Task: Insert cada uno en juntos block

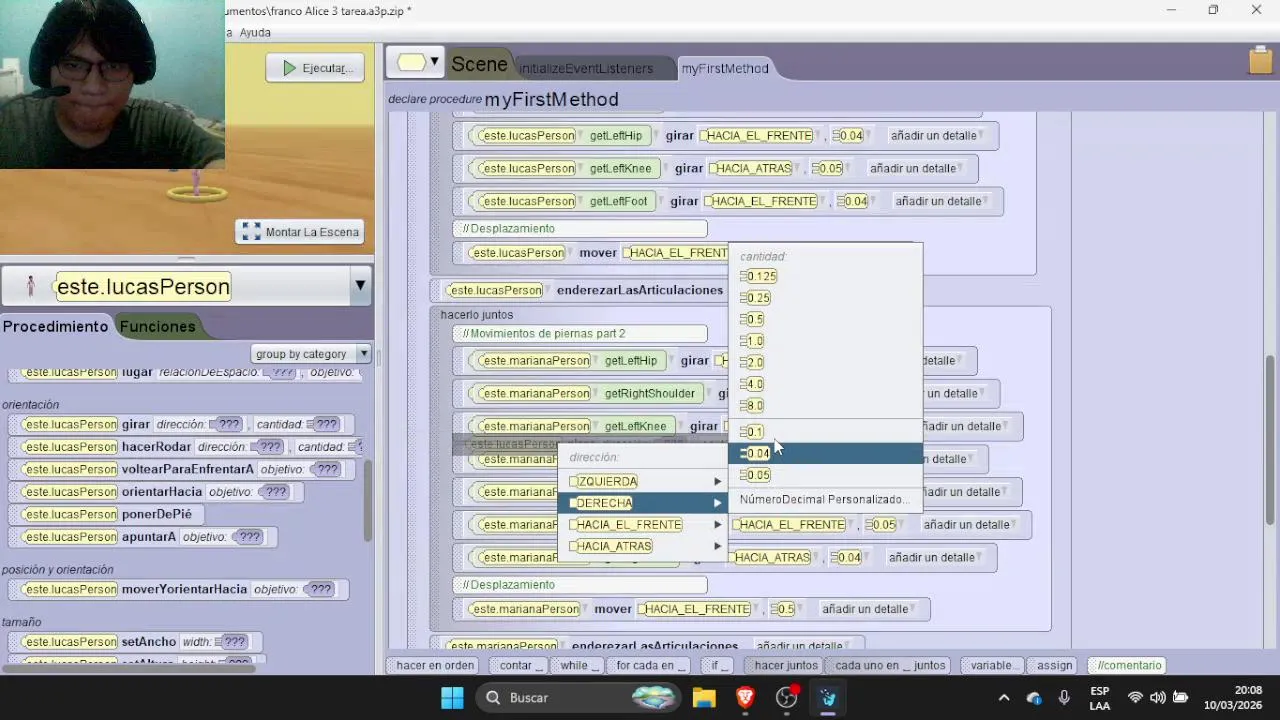Action: pyautogui.click(x=890, y=665)
